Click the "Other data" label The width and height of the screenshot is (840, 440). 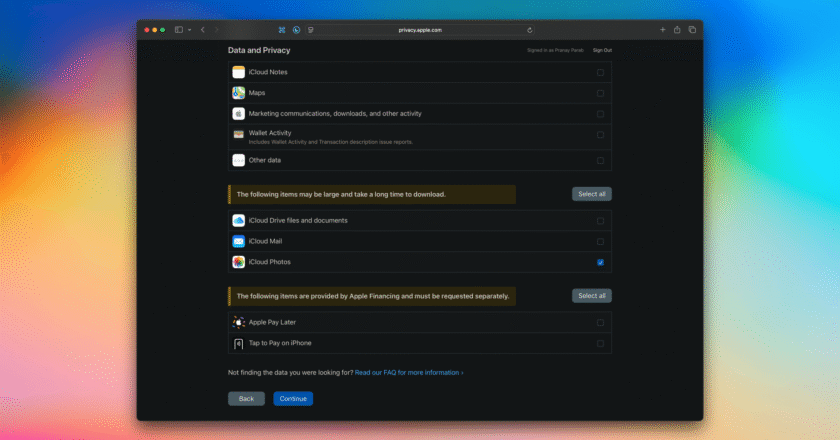[x=265, y=160]
